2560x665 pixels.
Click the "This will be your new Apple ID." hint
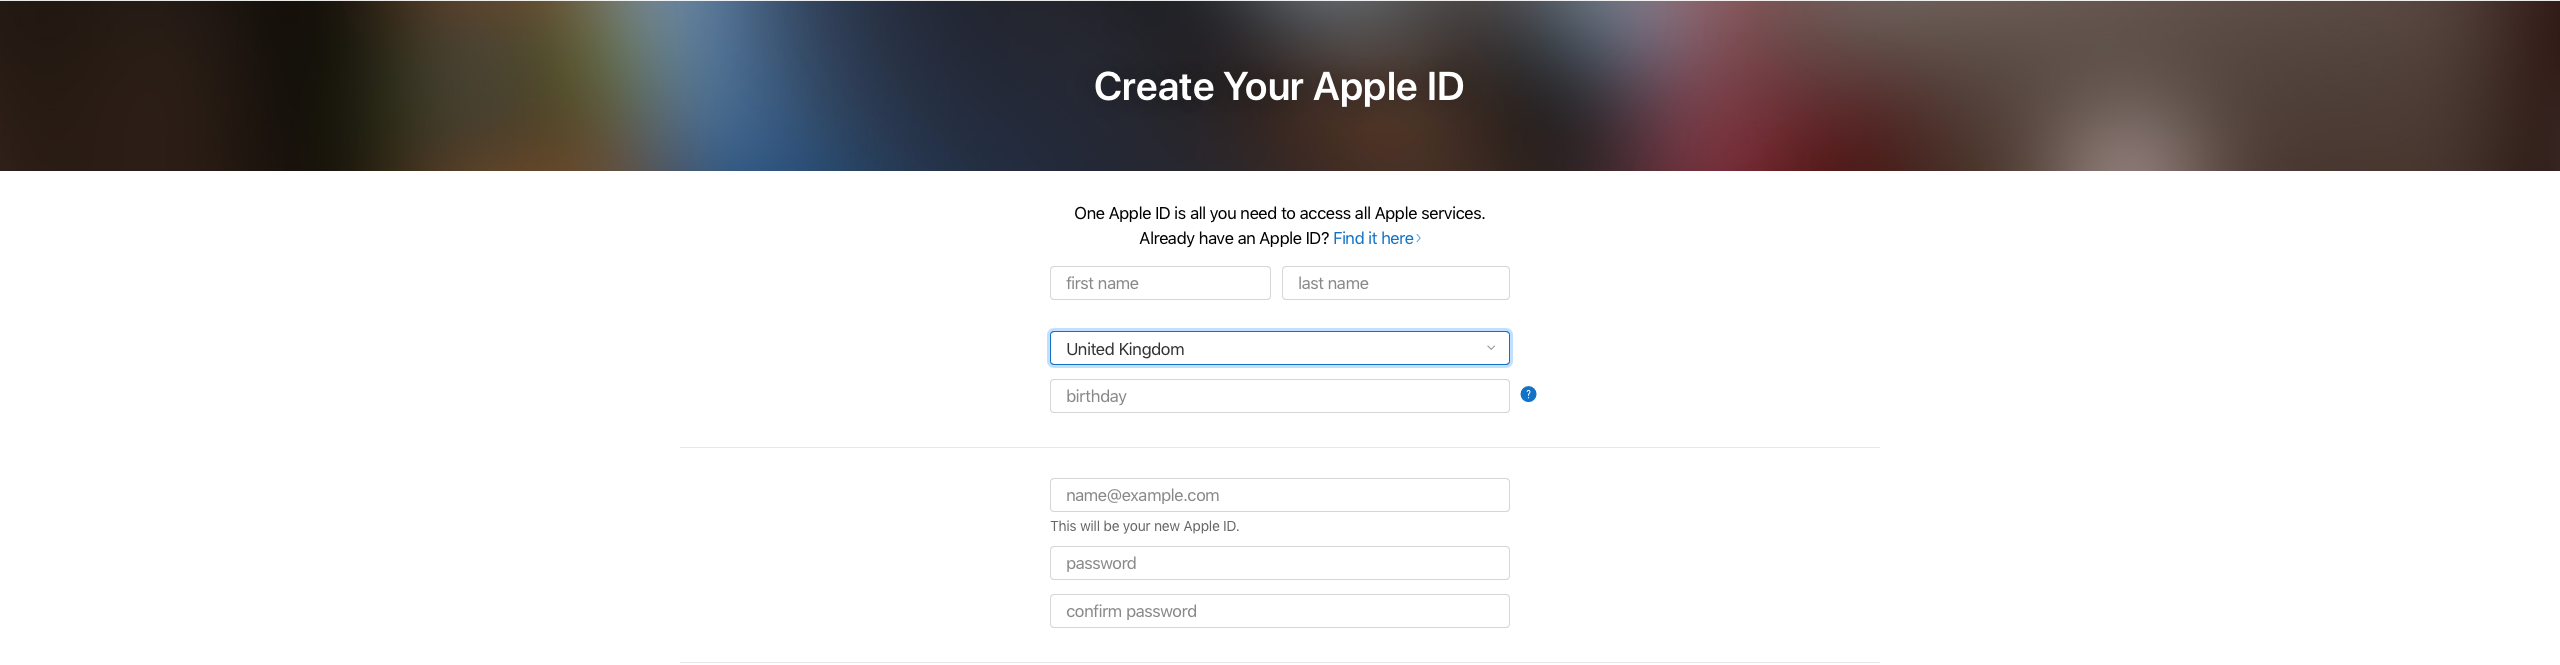pos(1144,526)
